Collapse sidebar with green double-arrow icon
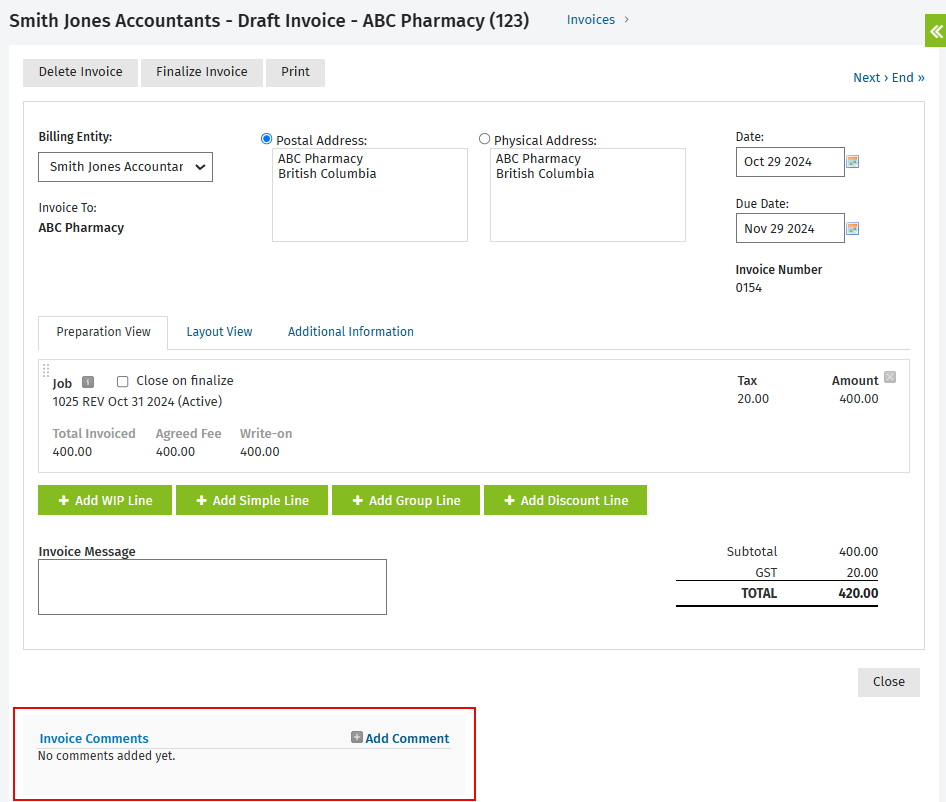The height and width of the screenshot is (802, 946). (936, 31)
